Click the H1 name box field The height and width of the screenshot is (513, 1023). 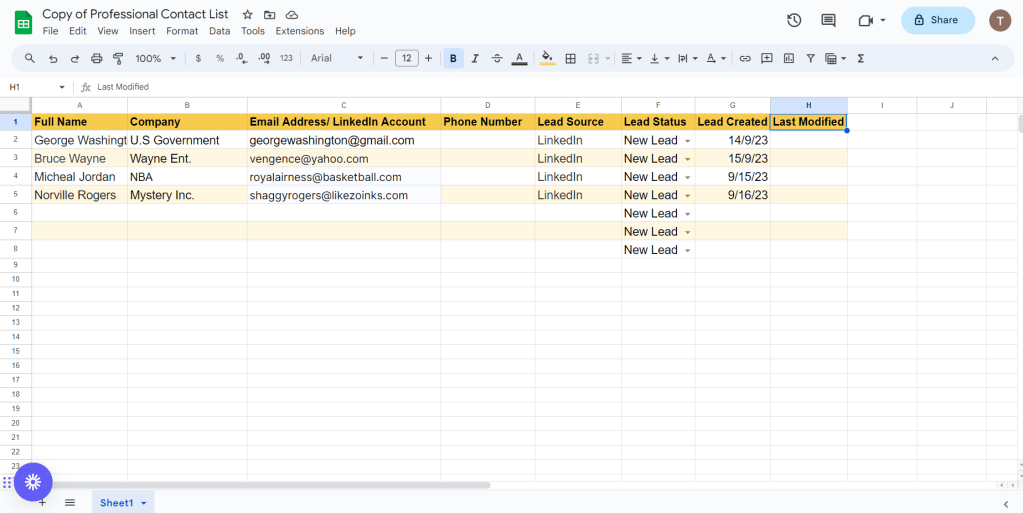pyautogui.click(x=30, y=87)
